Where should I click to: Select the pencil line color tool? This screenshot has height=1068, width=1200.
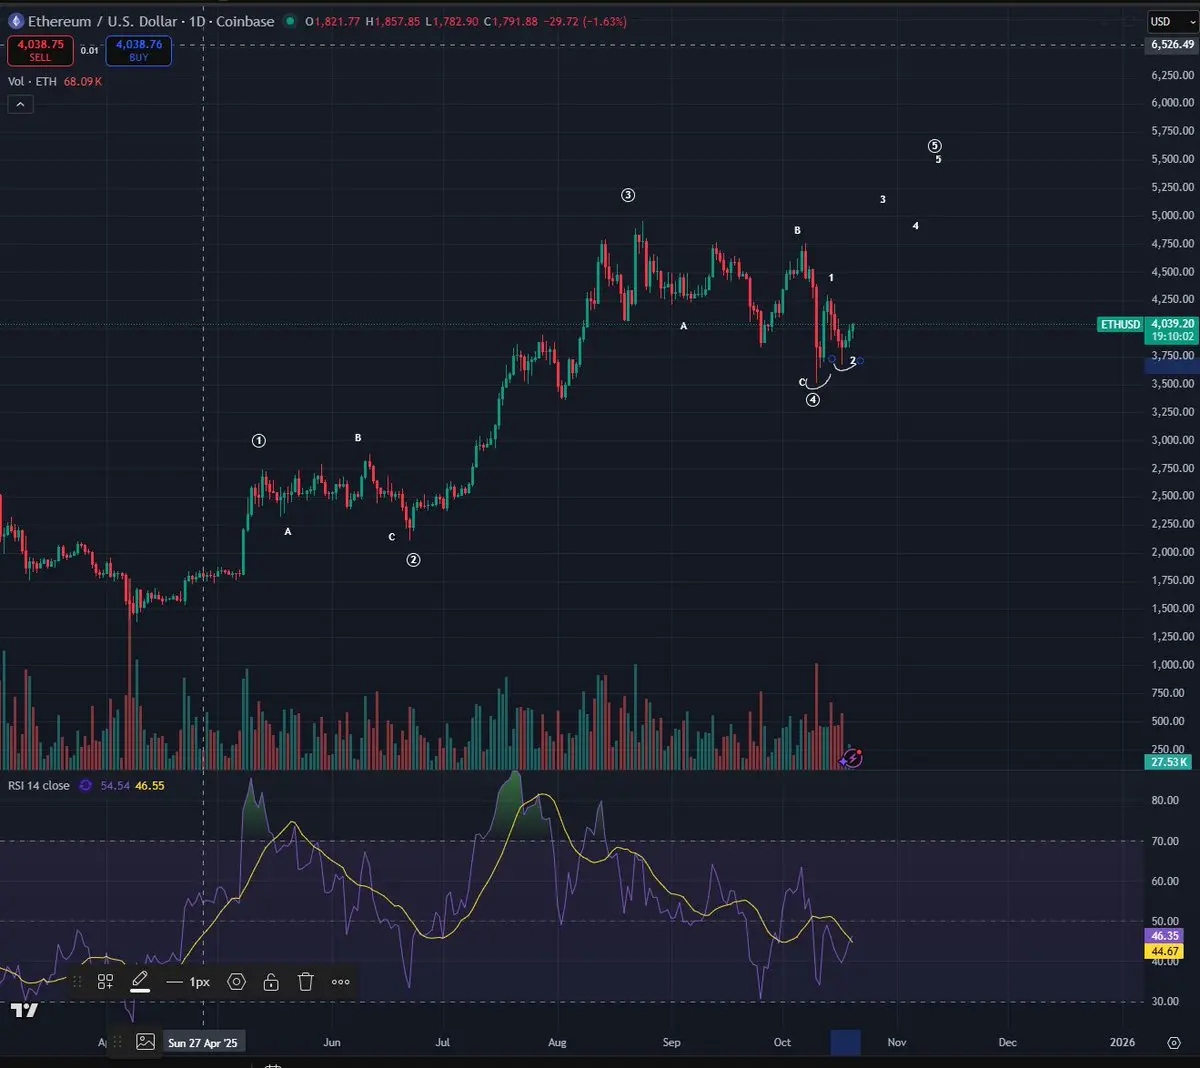[140, 981]
